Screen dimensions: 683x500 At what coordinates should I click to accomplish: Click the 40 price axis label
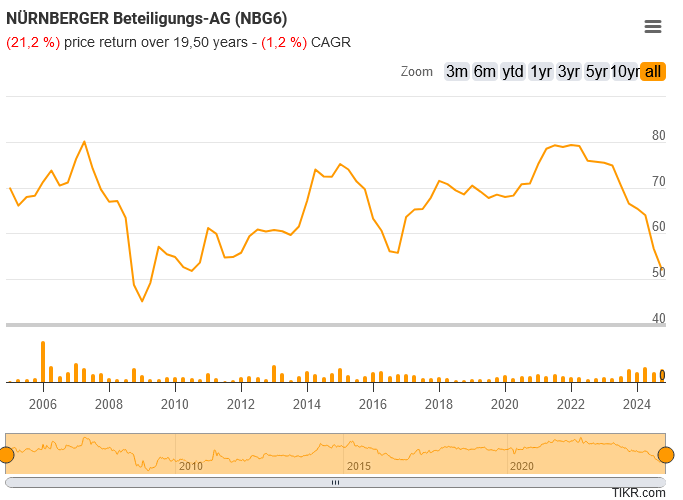pyautogui.click(x=659, y=318)
